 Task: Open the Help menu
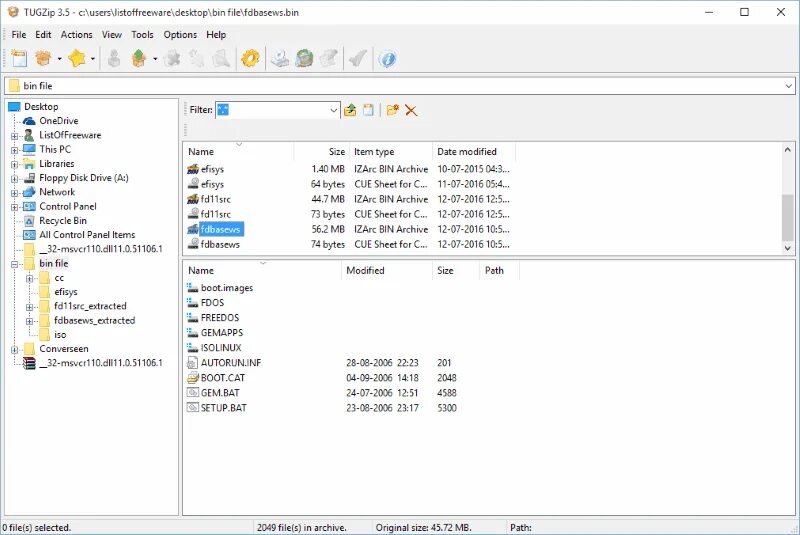pos(216,35)
